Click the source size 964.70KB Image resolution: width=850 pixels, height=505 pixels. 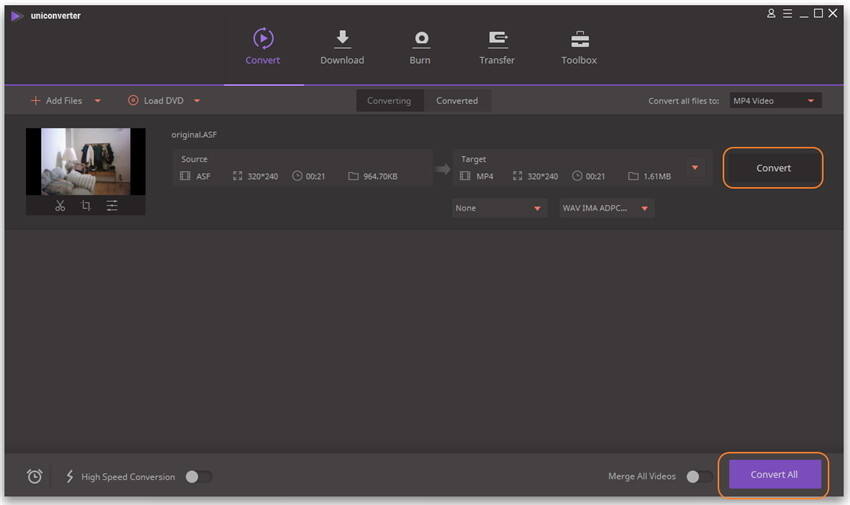tap(381, 176)
